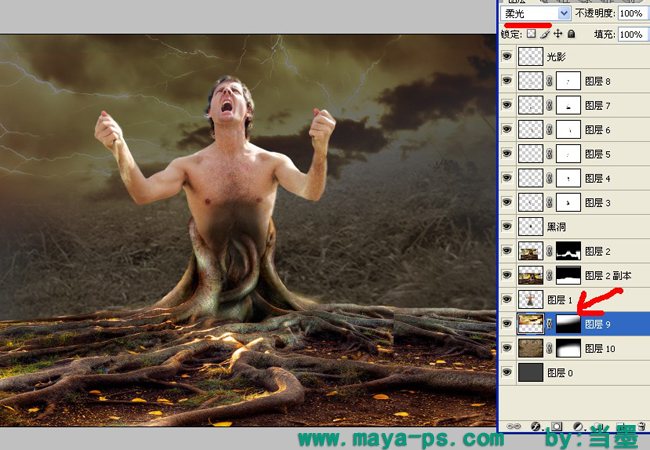Select layer name 黑洞

coord(556,227)
